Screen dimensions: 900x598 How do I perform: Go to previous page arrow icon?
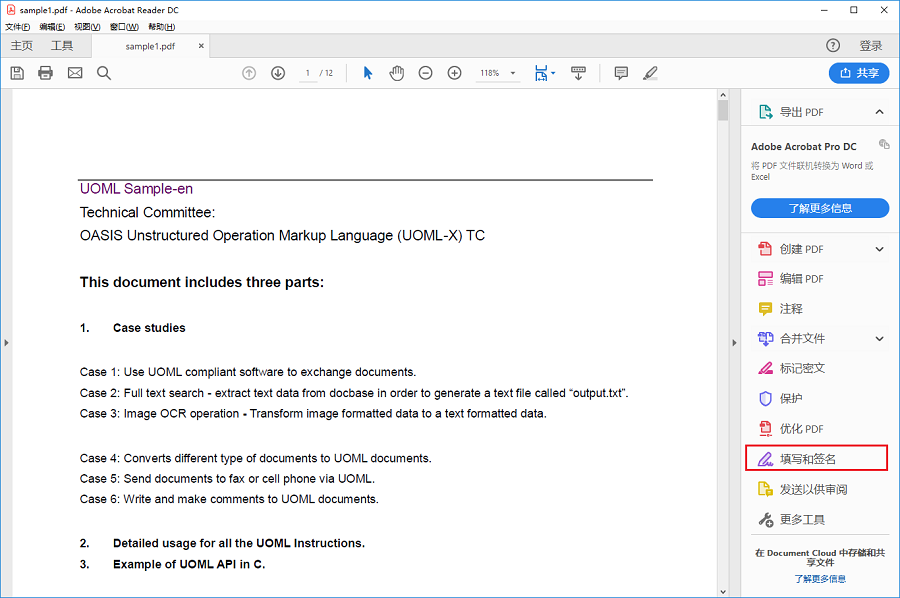click(249, 73)
